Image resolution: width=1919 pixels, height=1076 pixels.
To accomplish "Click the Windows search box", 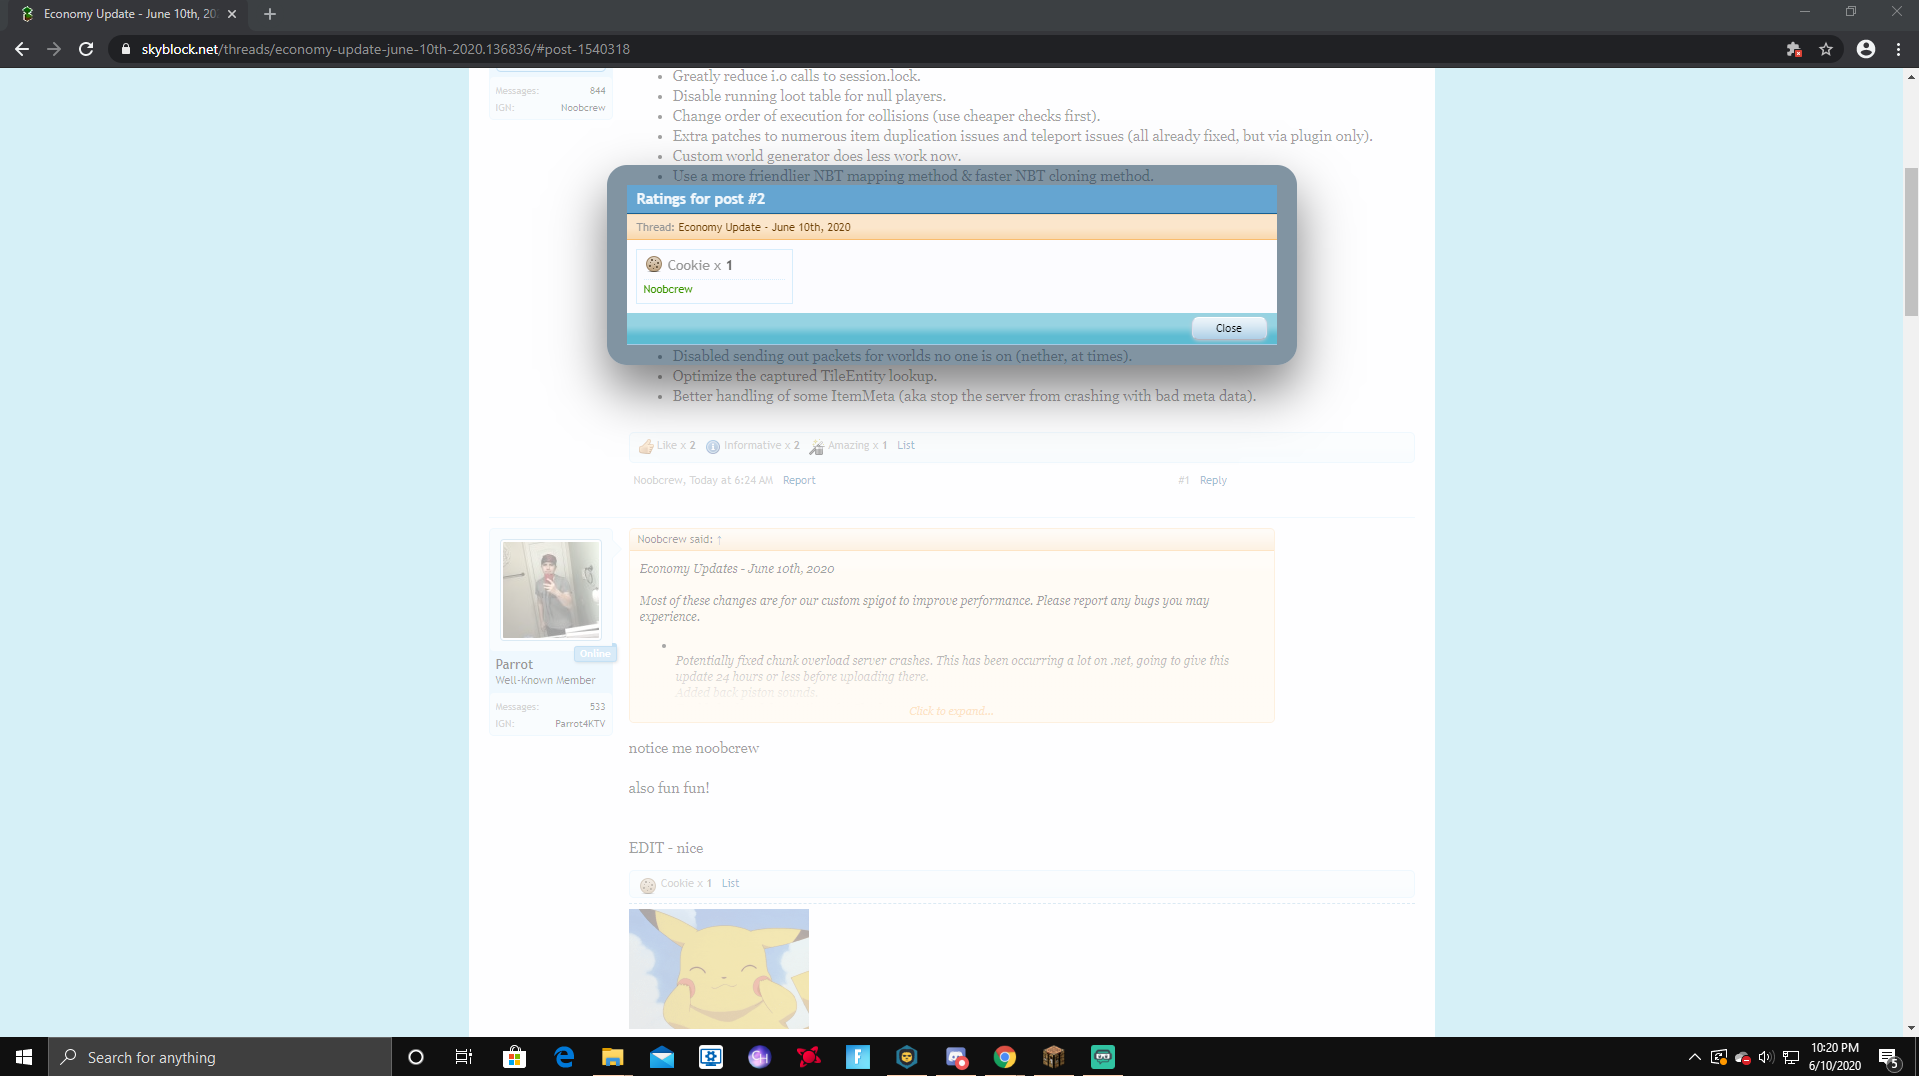I will 220,1057.
